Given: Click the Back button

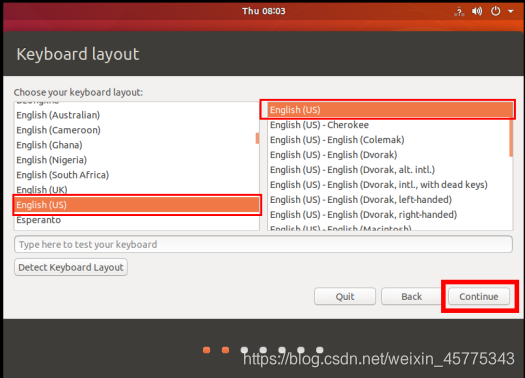Looking at the screenshot, I should pos(411,296).
